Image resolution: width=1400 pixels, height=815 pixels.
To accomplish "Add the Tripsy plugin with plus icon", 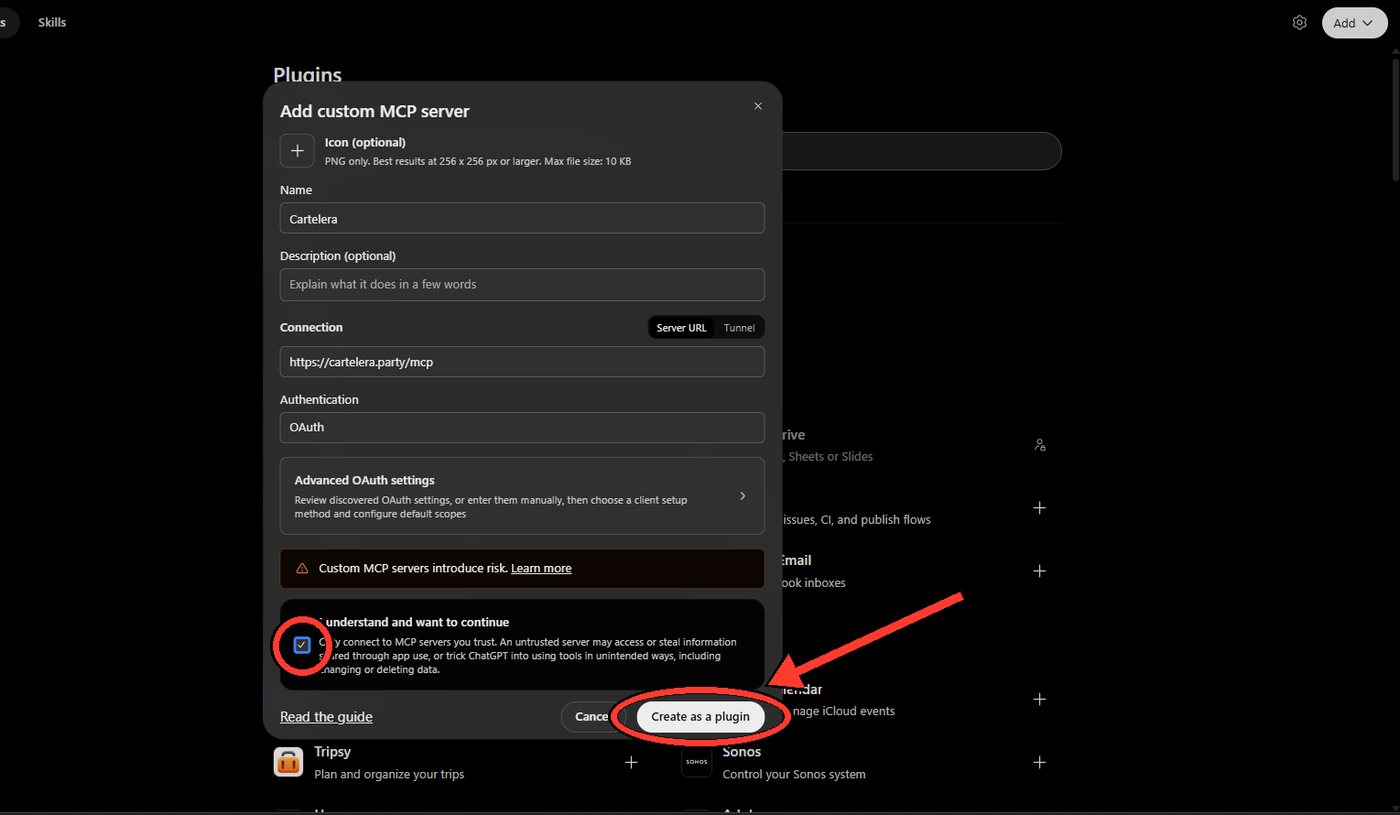I will [631, 762].
